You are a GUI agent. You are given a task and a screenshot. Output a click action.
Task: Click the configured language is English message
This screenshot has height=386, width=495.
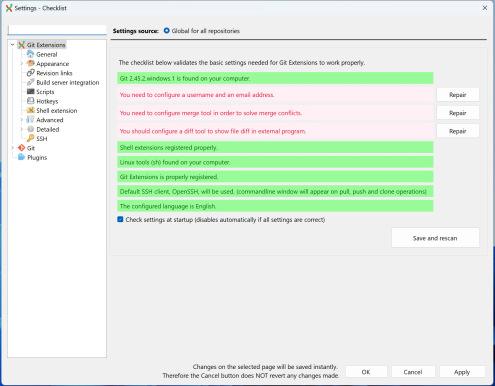click(x=275, y=206)
